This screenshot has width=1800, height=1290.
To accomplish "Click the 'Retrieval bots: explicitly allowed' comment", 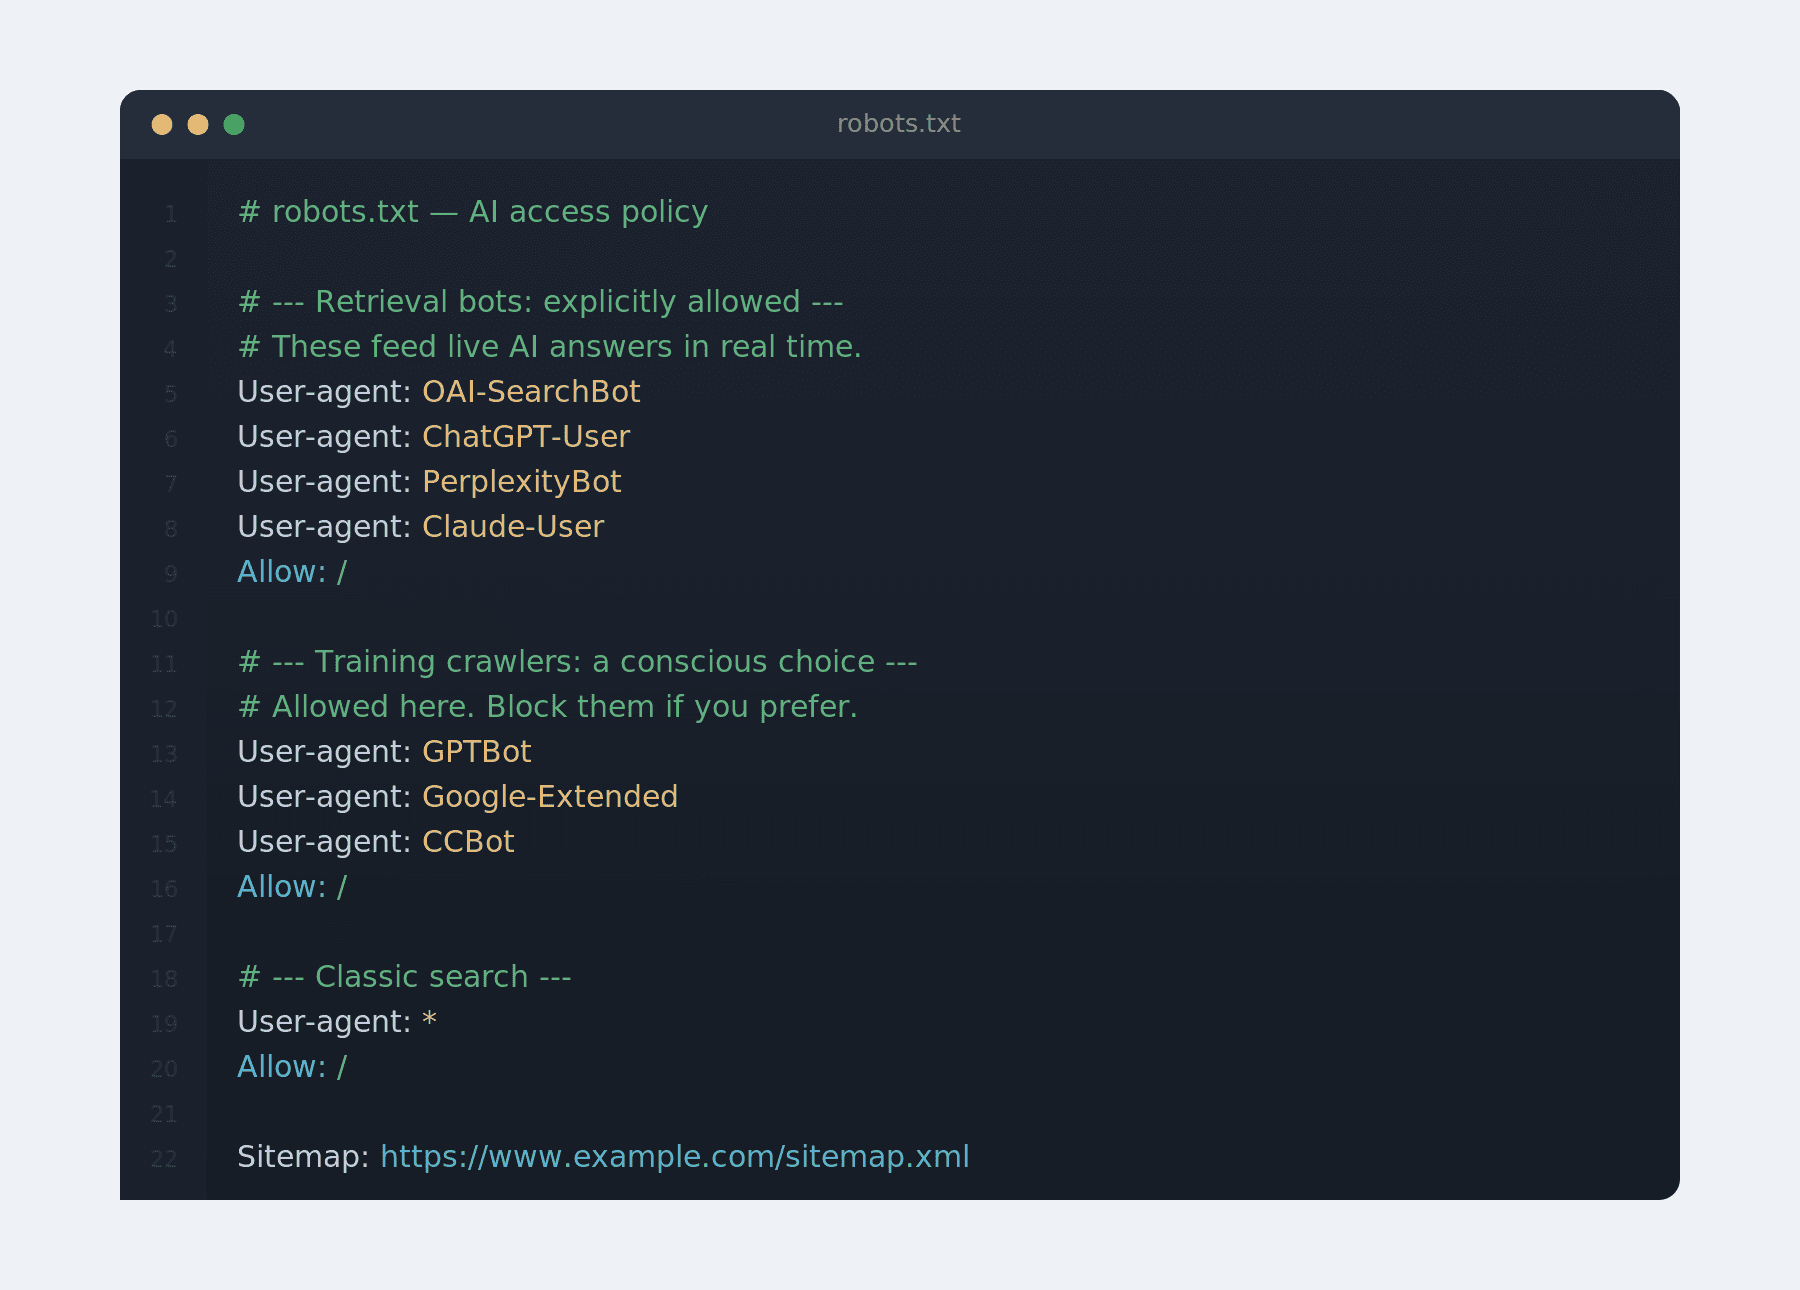I will pyautogui.click(x=541, y=302).
